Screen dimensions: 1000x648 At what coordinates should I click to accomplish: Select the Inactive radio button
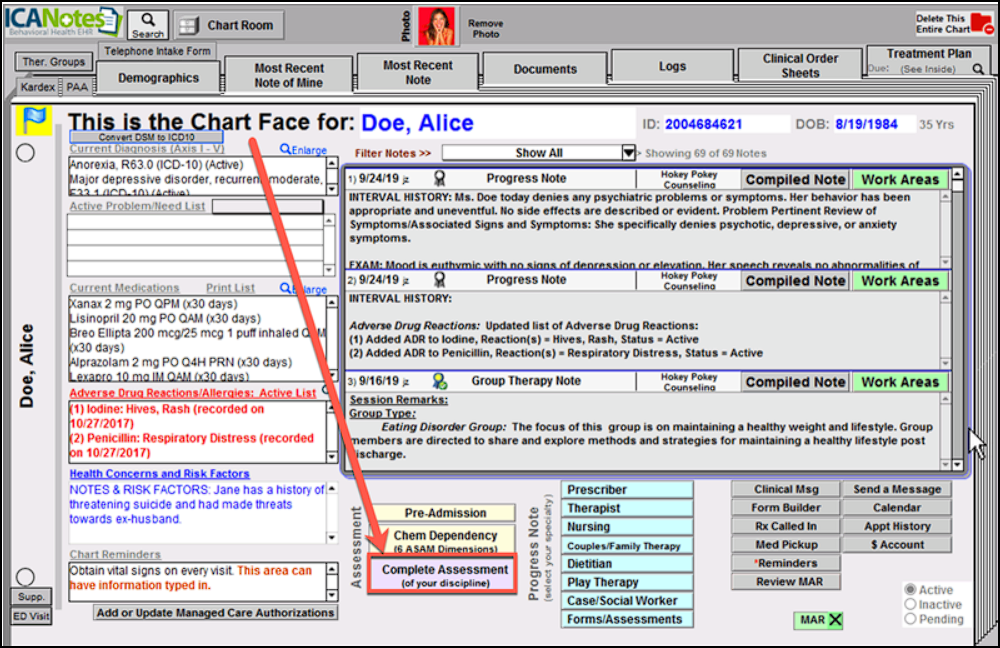[x=910, y=604]
